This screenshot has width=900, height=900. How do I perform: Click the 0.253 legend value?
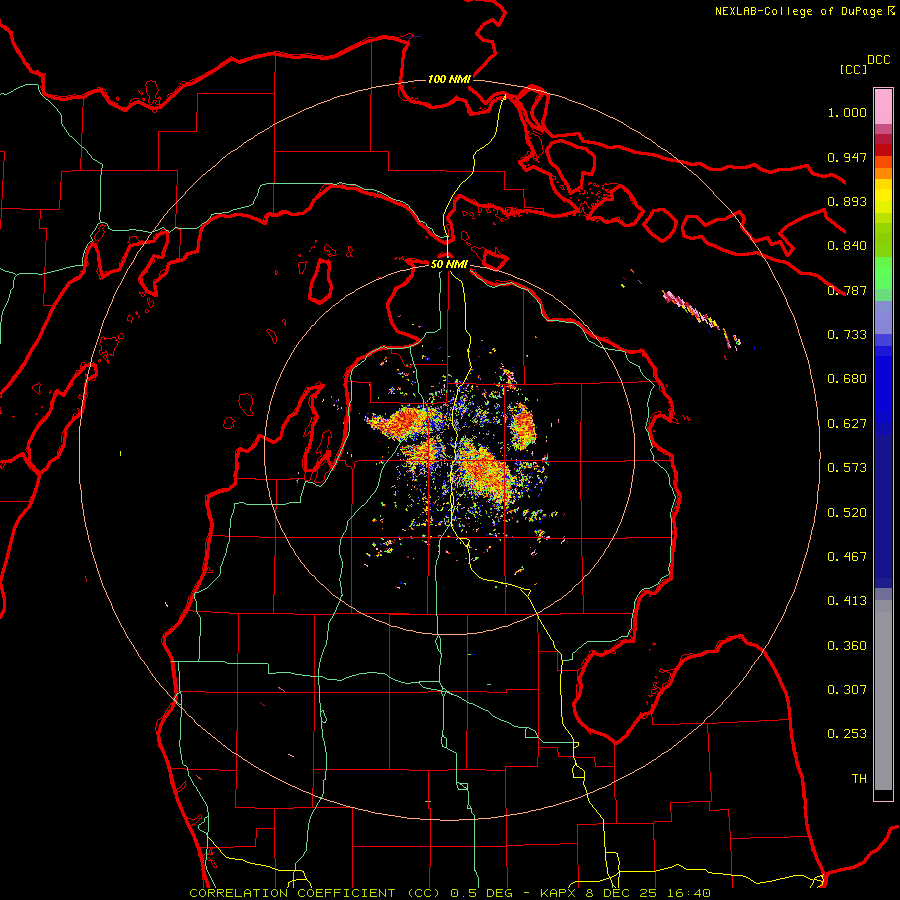(847, 734)
